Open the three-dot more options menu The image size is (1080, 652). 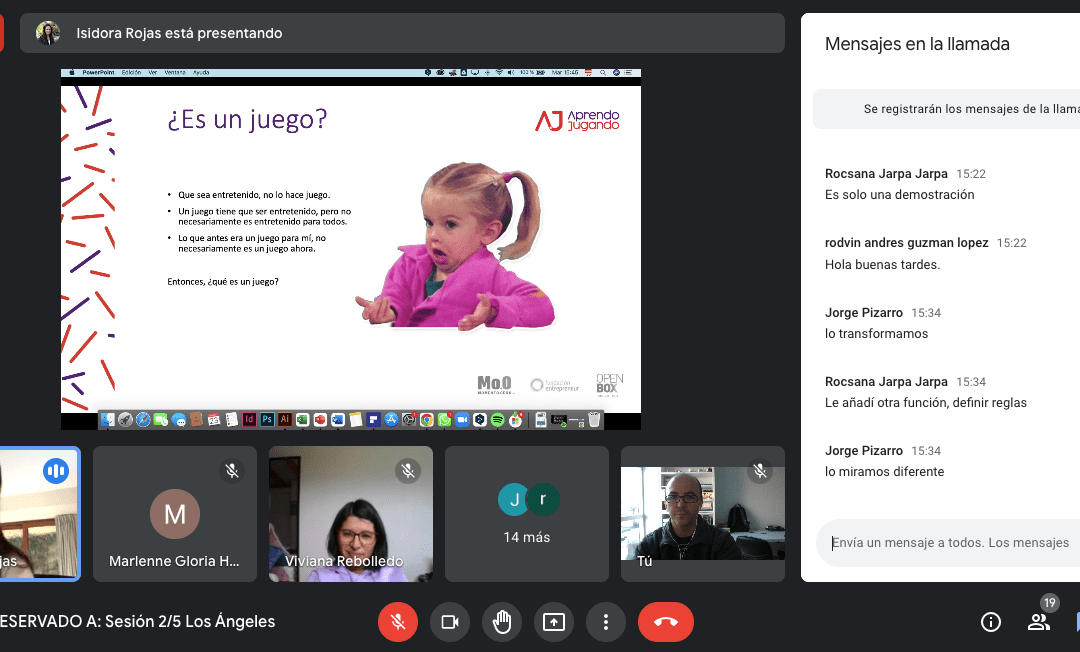pos(606,622)
